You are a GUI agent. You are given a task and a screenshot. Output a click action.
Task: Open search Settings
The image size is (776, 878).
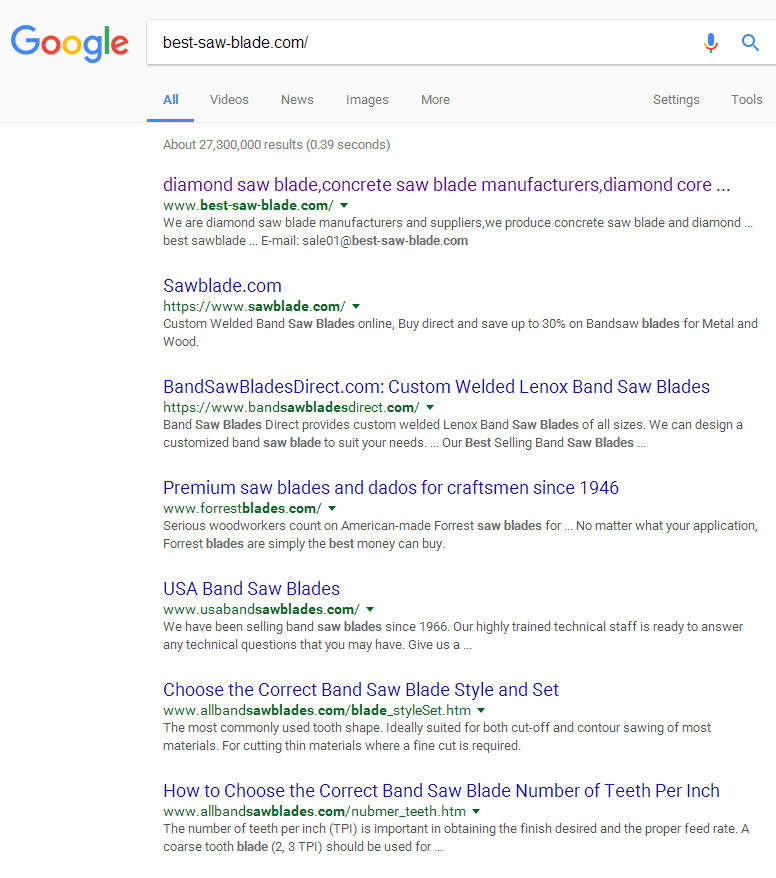pos(676,100)
